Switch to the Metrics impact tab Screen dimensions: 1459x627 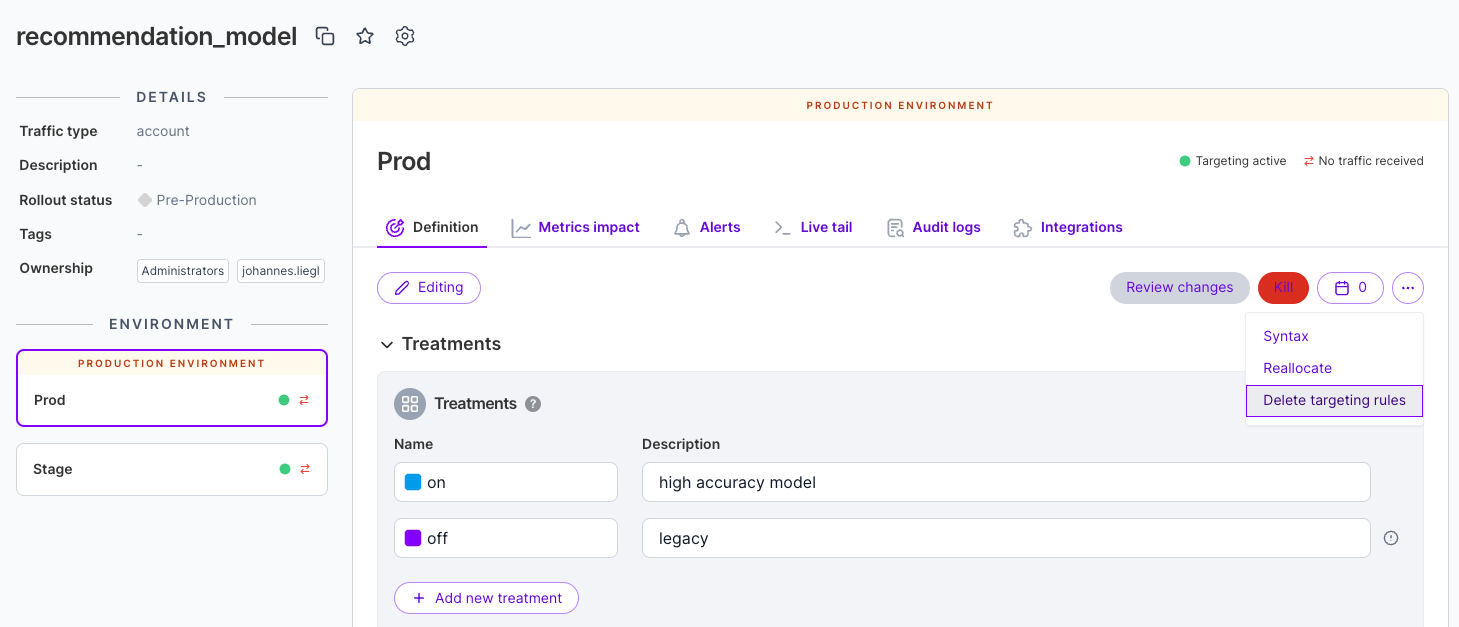575,228
